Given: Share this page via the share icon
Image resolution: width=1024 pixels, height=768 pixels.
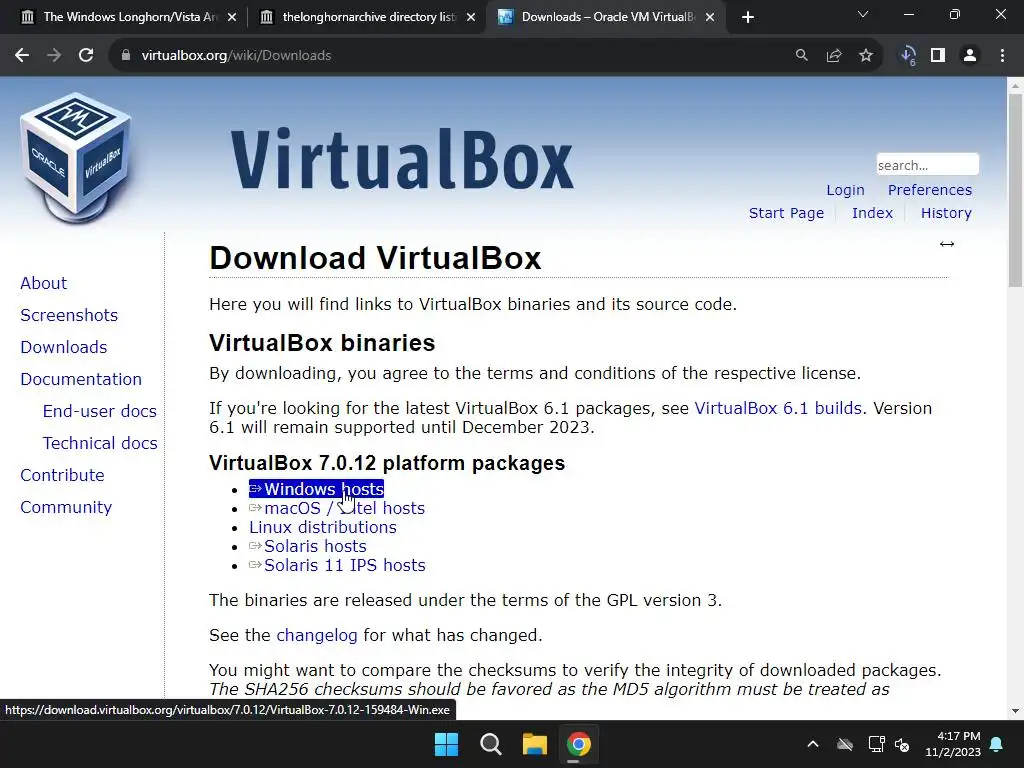Looking at the screenshot, I should click(834, 56).
